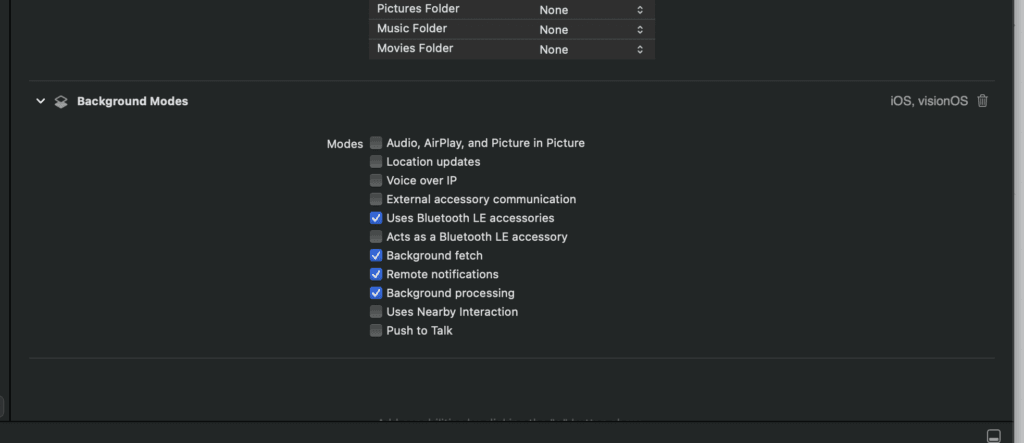Screen dimensions: 1024x443
Task: Uncheck Background processing mode
Action: [376, 293]
